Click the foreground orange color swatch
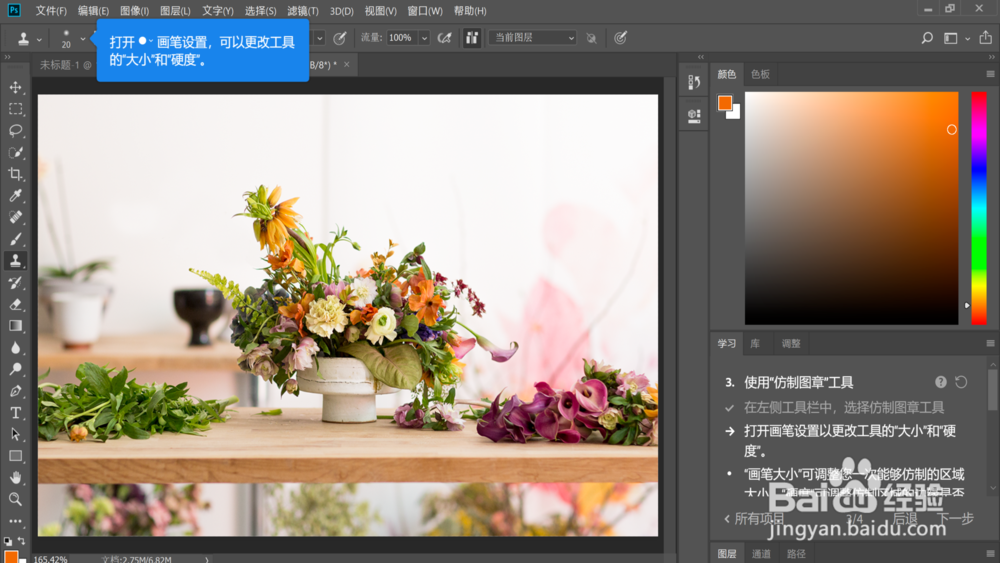Viewport: 1000px width, 563px height. tap(724, 103)
